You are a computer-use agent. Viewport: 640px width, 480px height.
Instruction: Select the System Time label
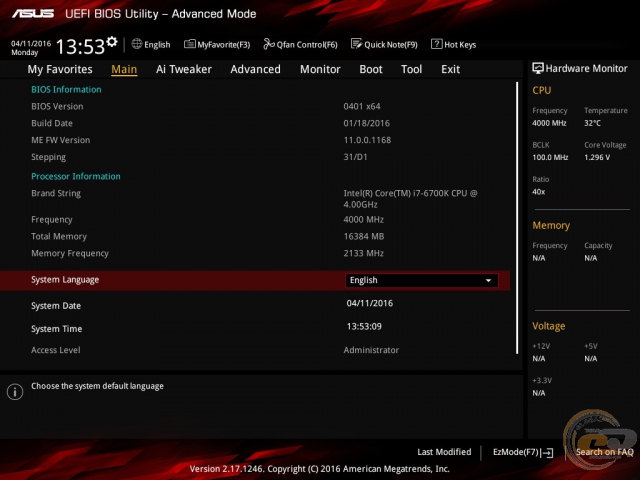coord(57,329)
